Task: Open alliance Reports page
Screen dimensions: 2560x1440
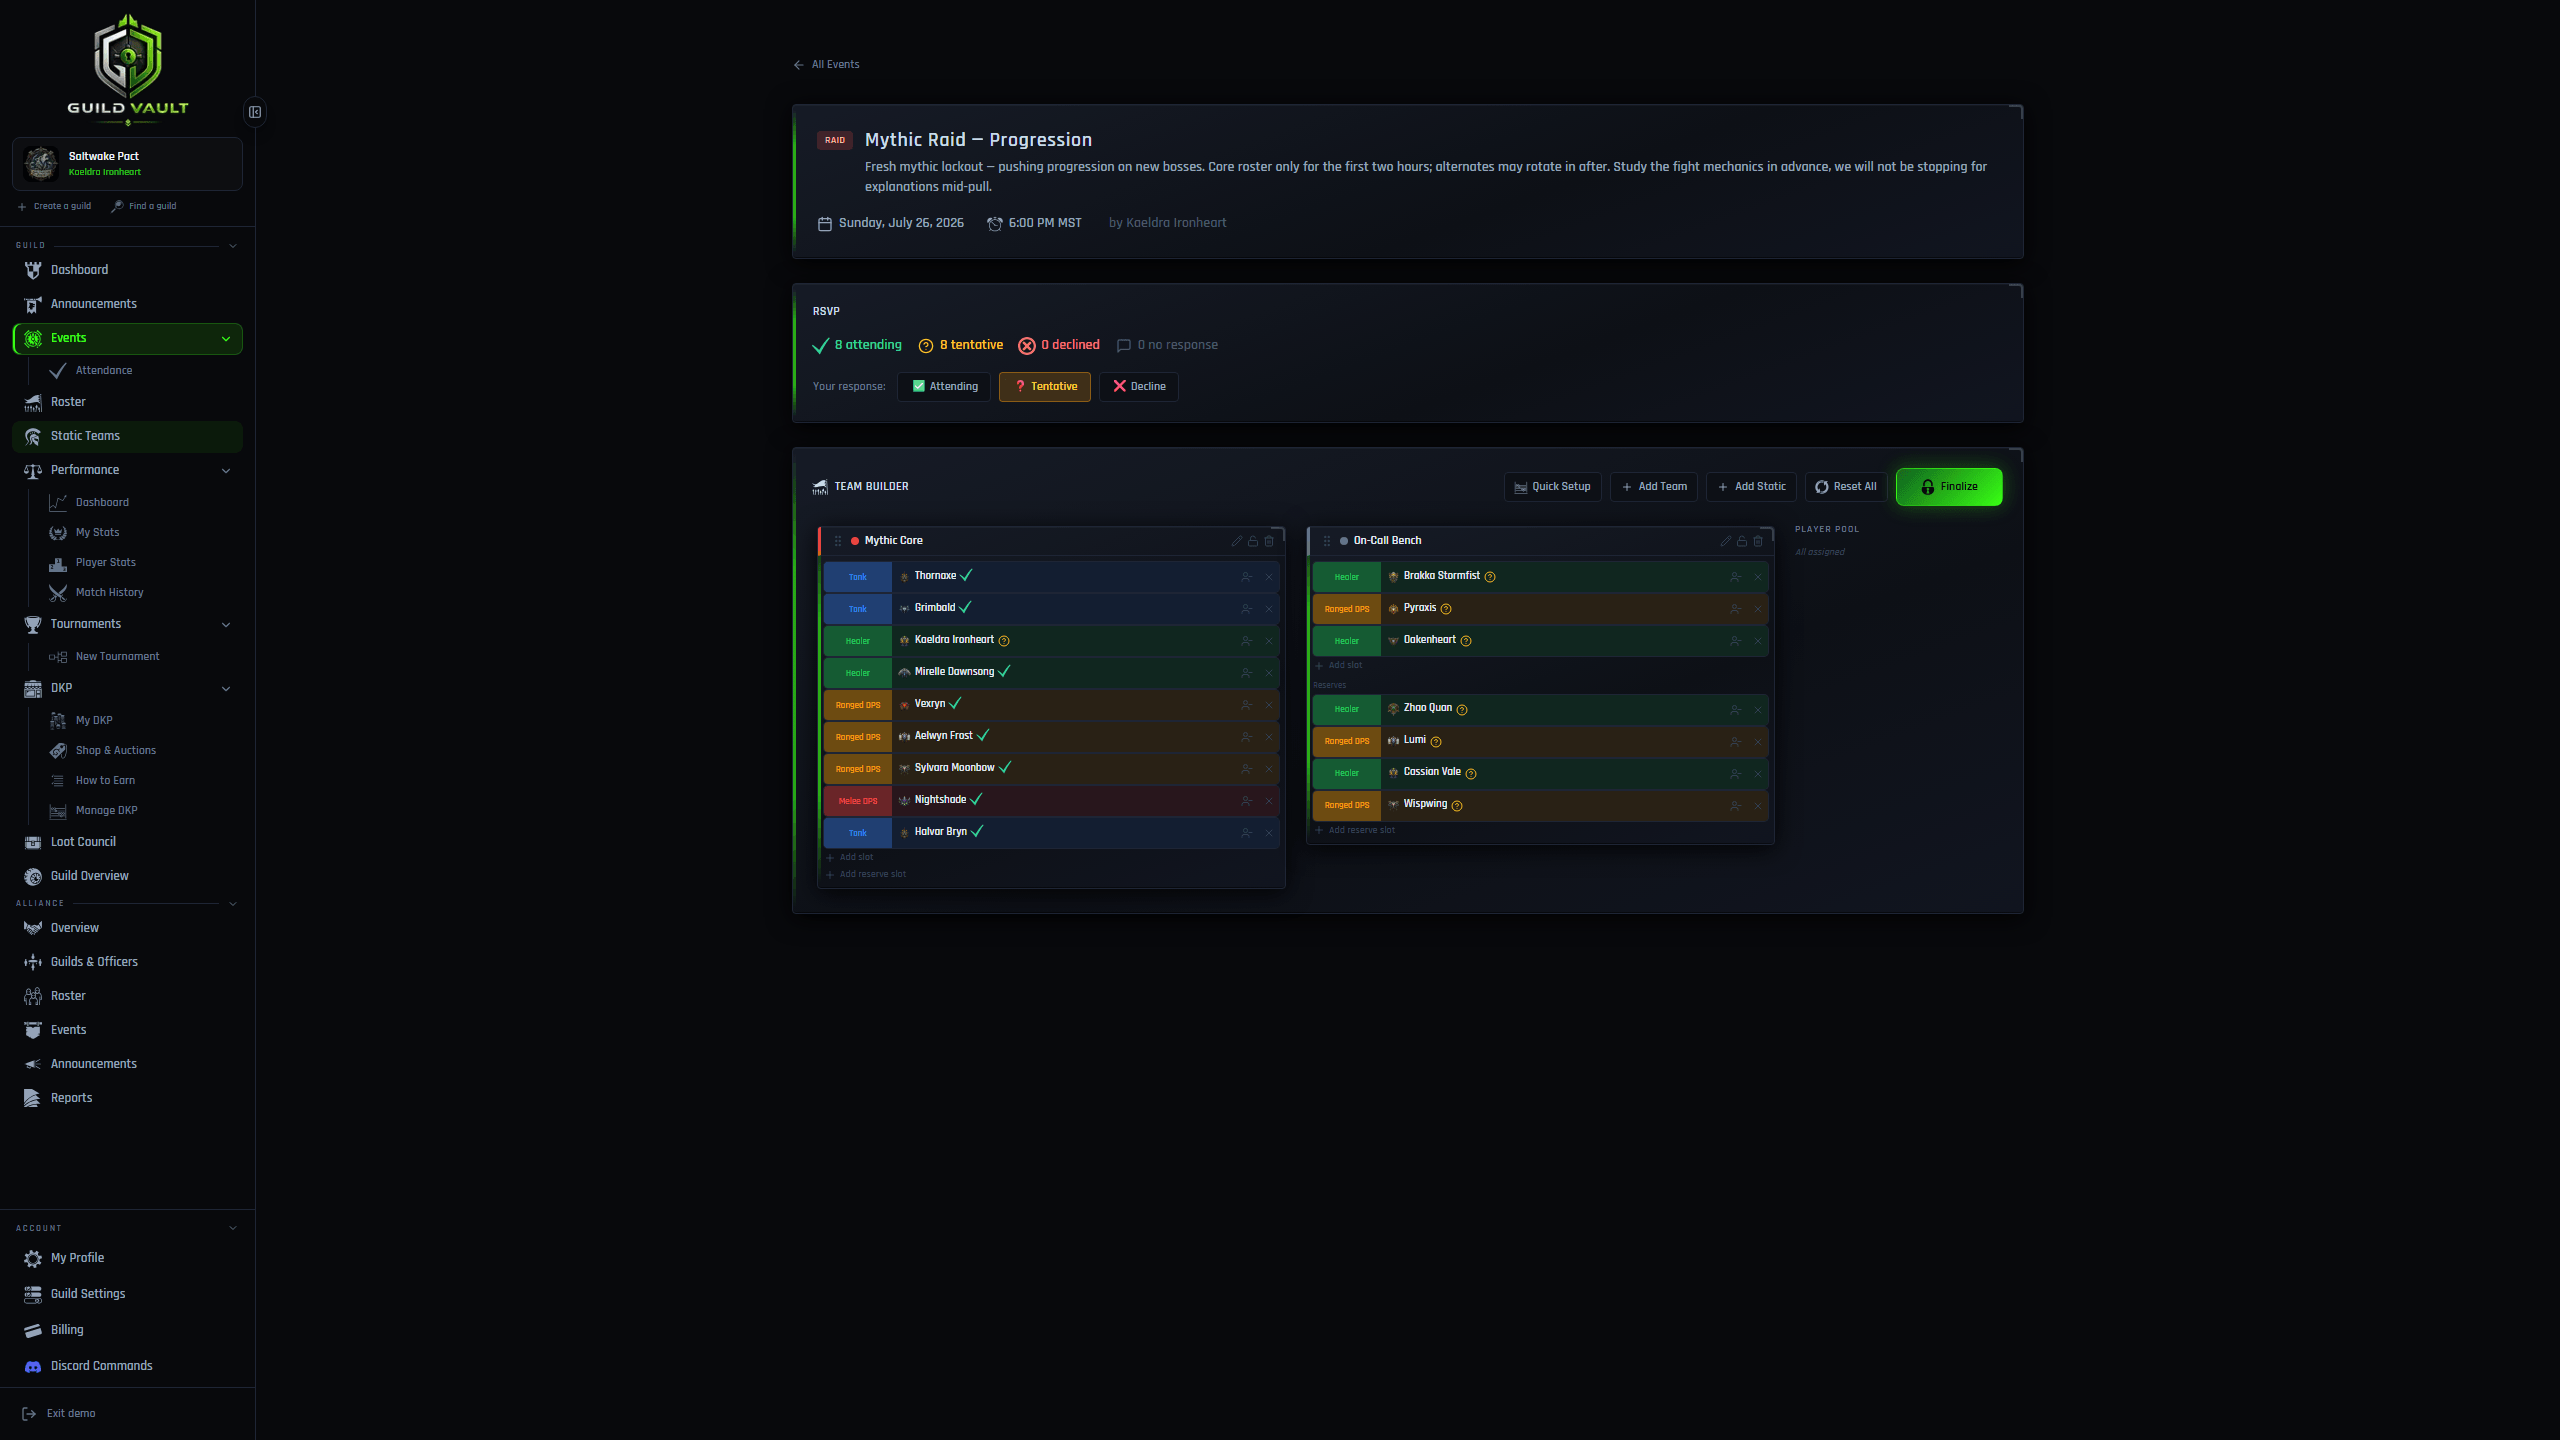Action: 71,1098
